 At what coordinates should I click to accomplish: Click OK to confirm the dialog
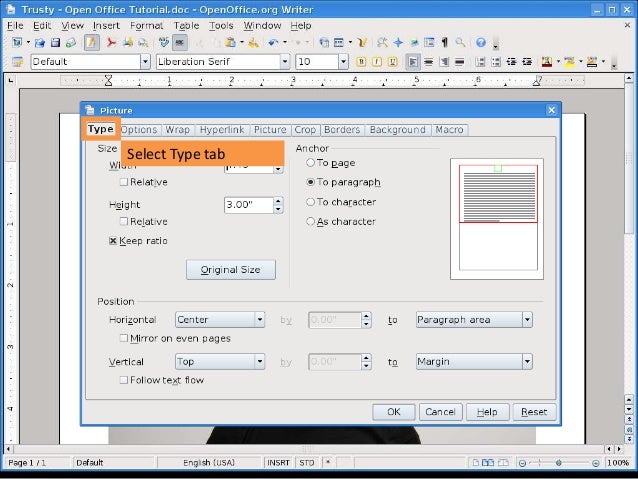394,412
